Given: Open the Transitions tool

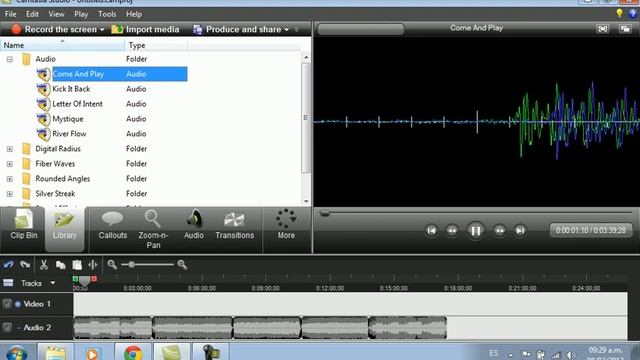Looking at the screenshot, I should (235, 225).
